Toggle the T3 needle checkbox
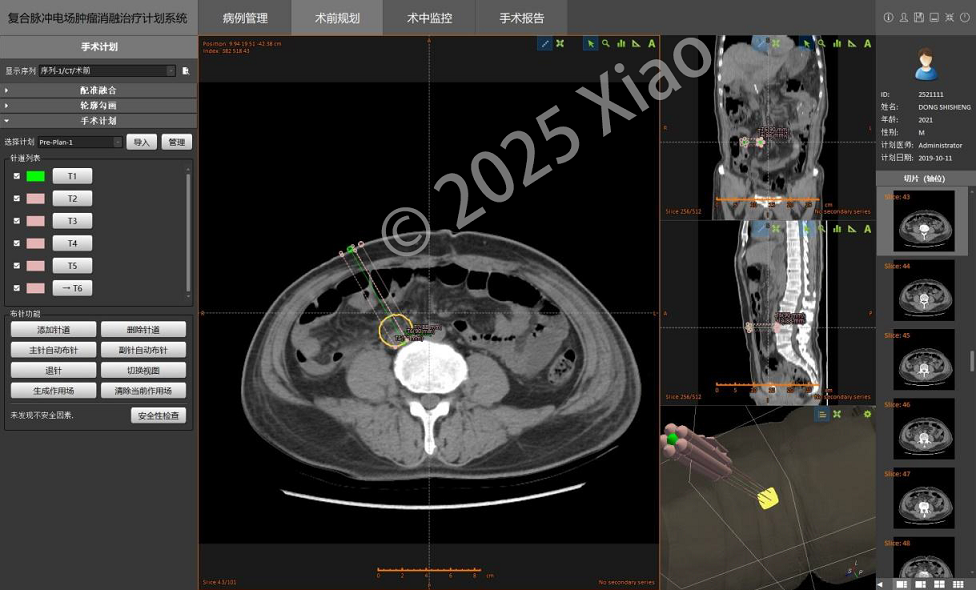The width and height of the screenshot is (976, 590). point(17,221)
